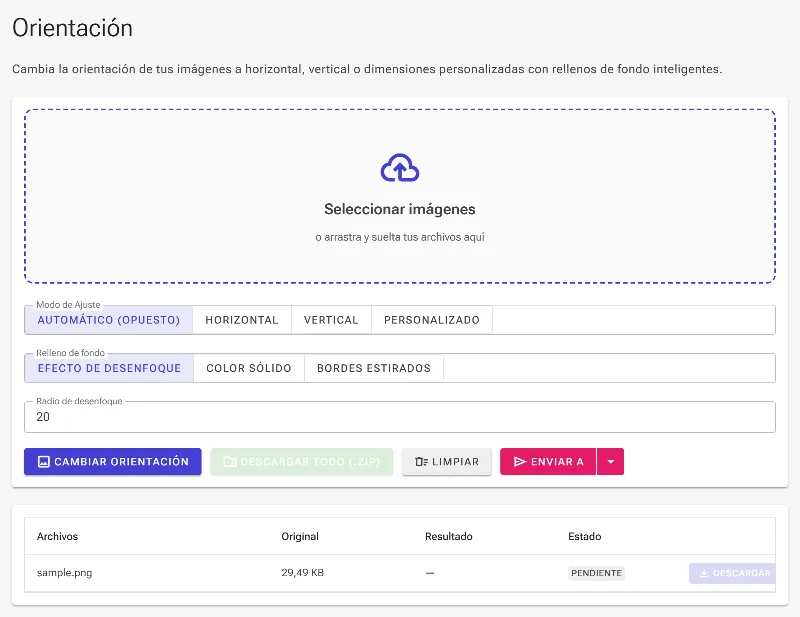Click the Enviar A button label

(557, 462)
